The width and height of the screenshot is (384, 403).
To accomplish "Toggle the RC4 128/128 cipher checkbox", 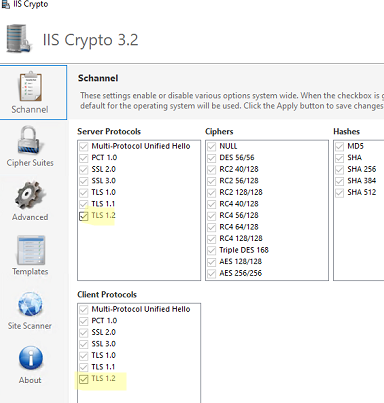I will point(212,239).
